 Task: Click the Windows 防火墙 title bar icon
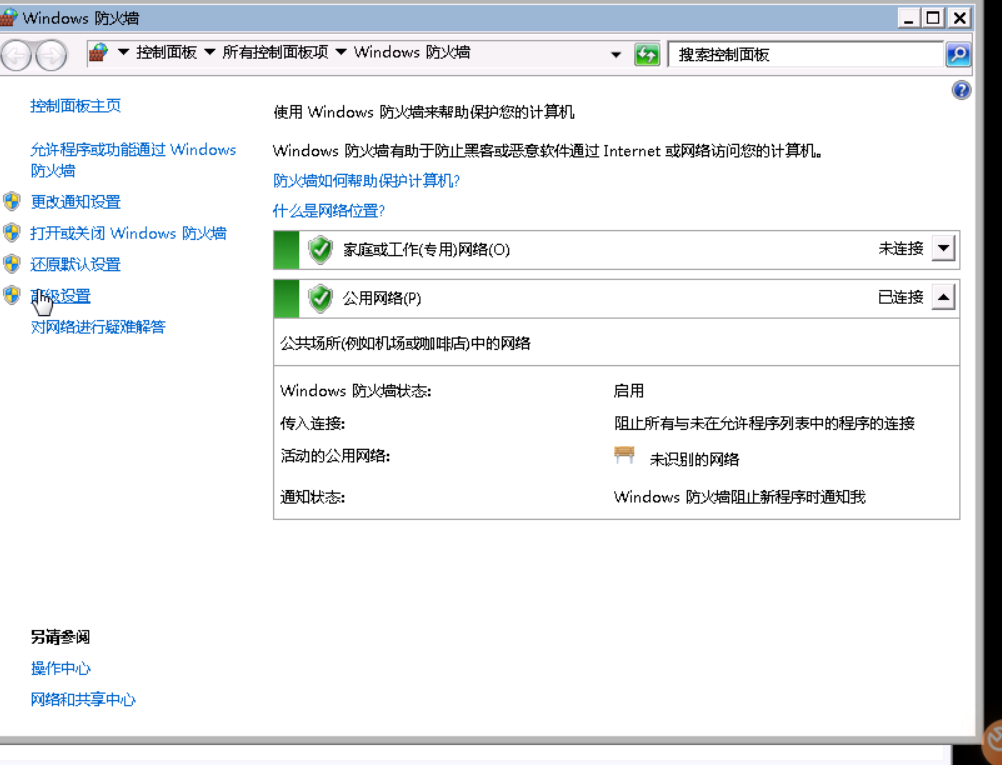click(9, 17)
